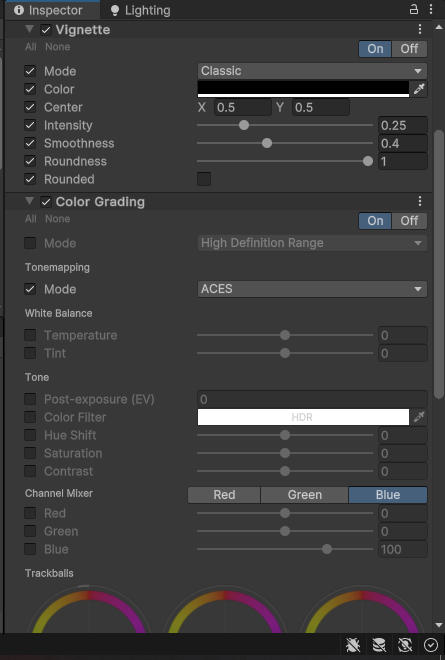This screenshot has height=660, width=445.
Task: Select the Green channel mixer tab
Action: pos(304,495)
